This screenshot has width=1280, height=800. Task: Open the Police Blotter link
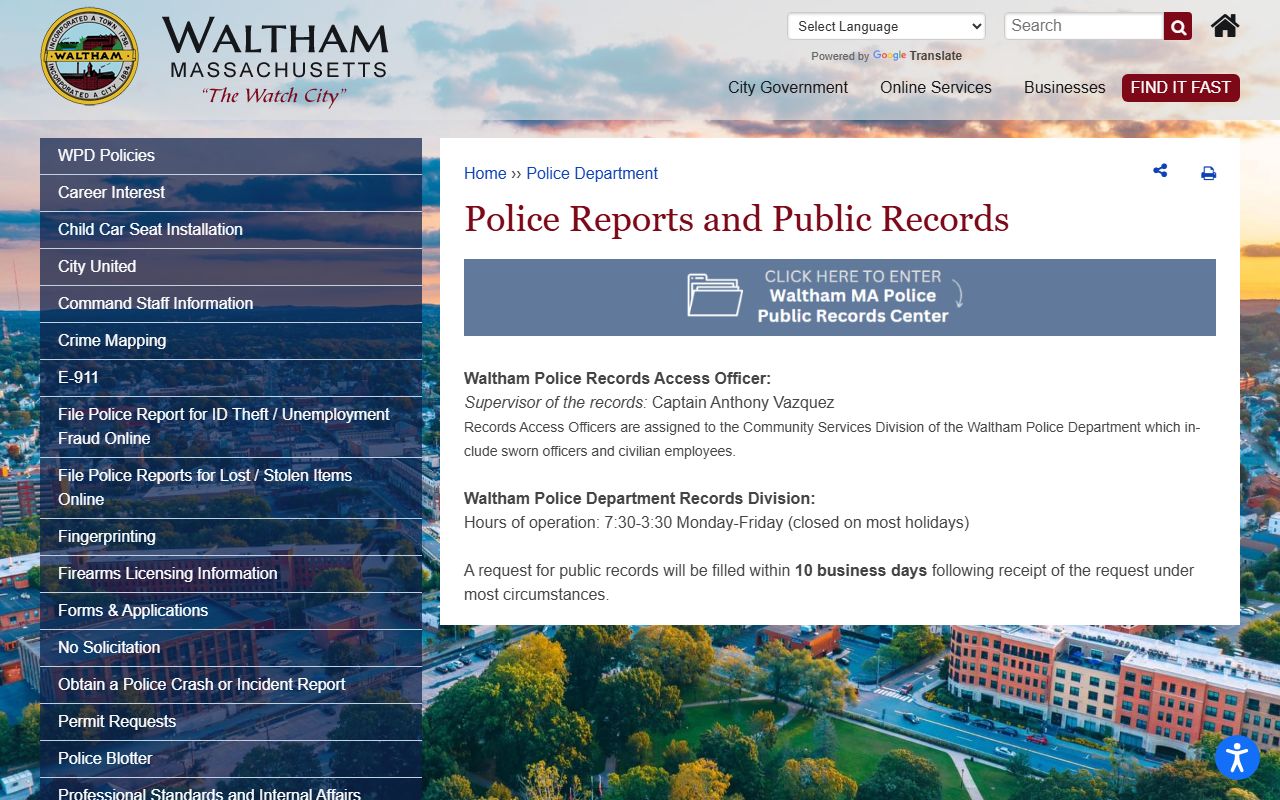click(231, 759)
